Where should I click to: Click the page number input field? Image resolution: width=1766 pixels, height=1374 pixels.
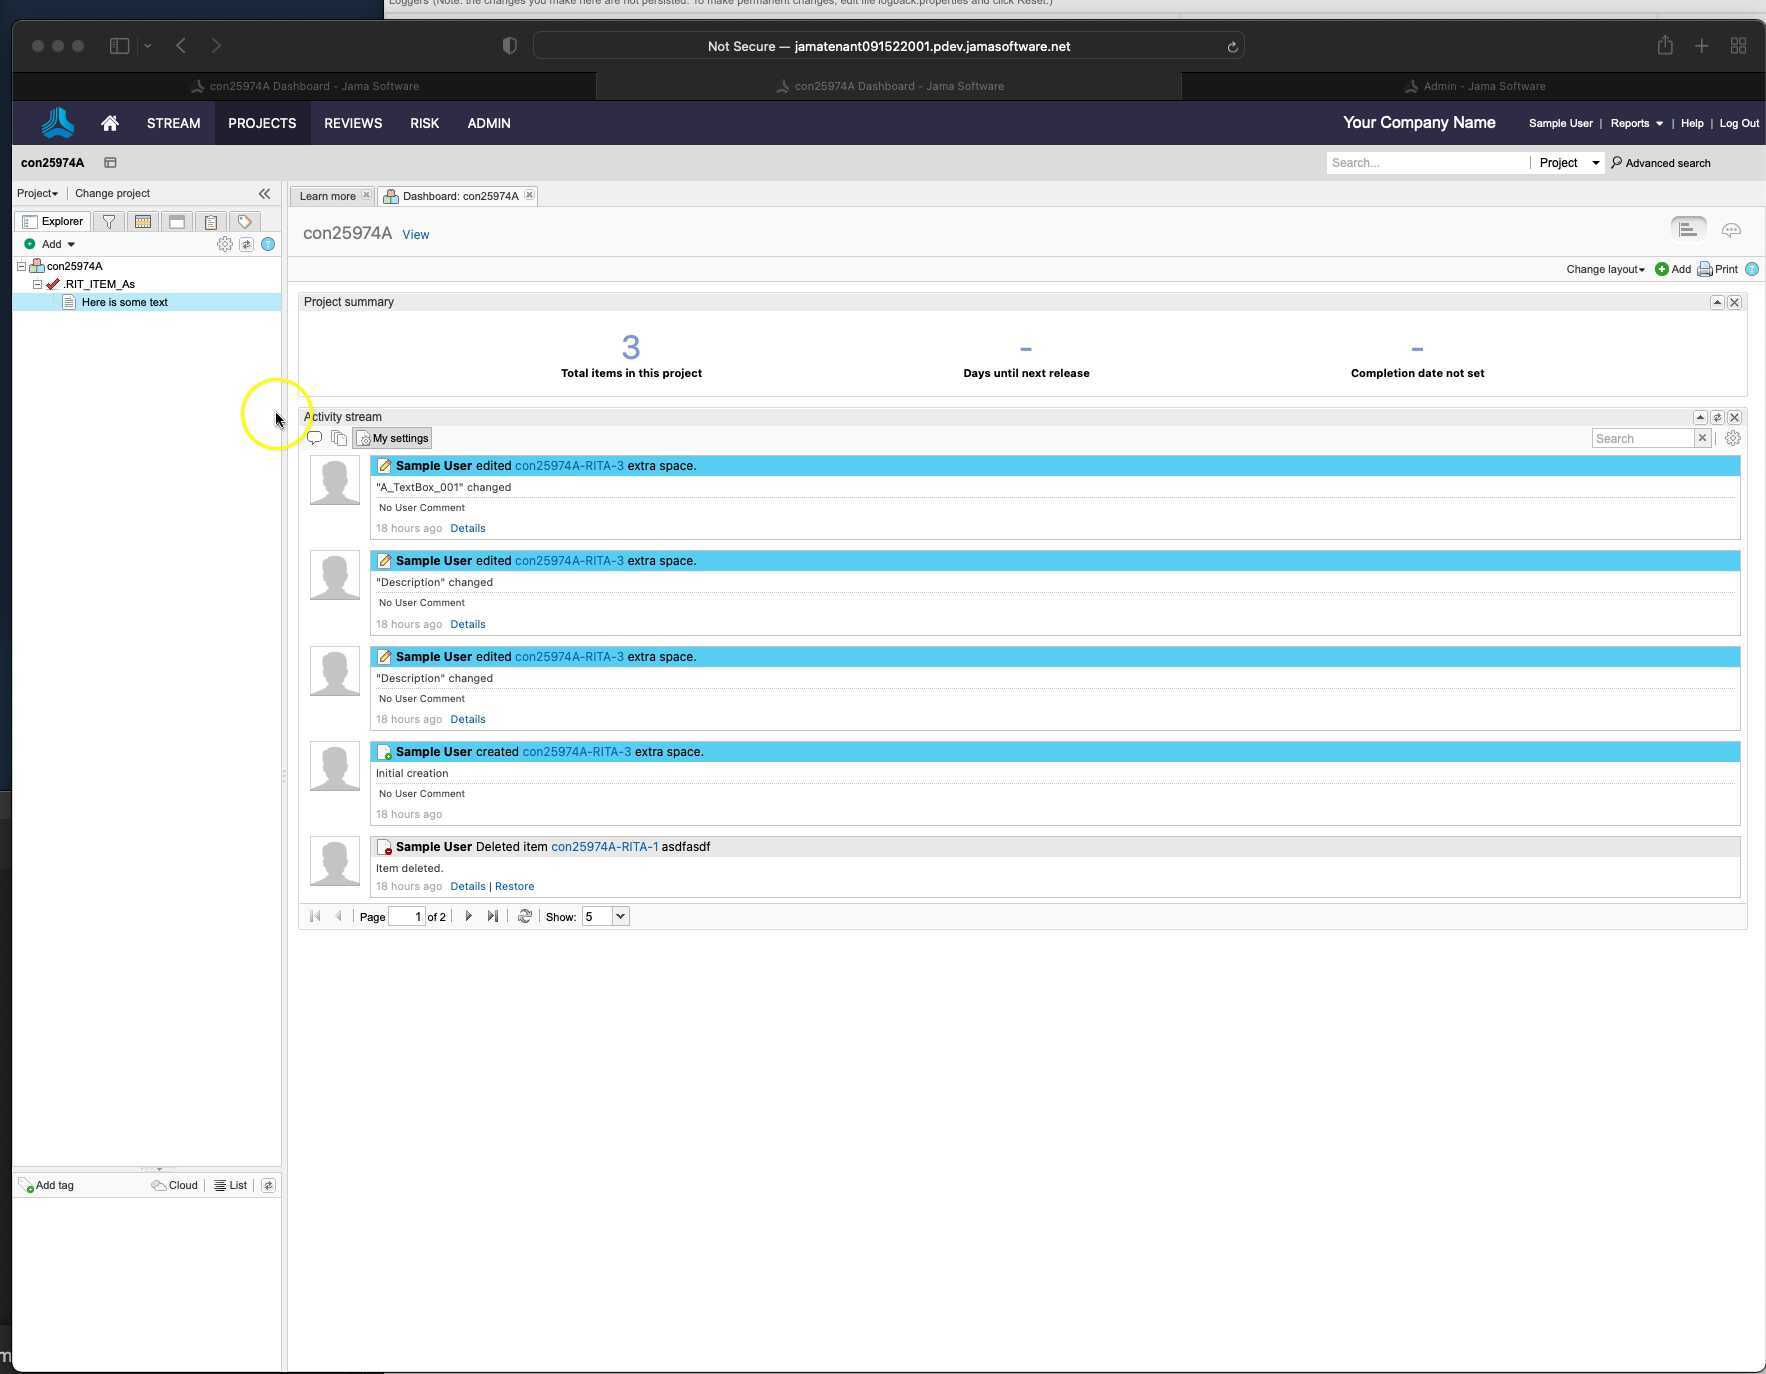click(406, 916)
